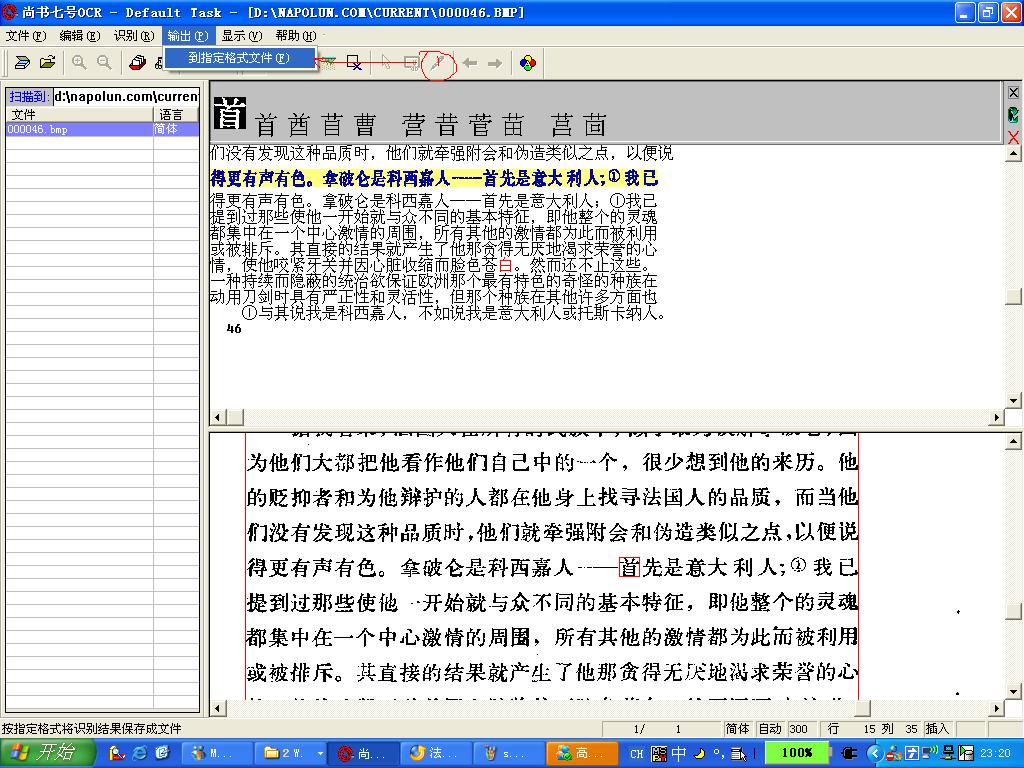This screenshot has height=768, width=1024.
Task: Click text pane horizontal scroll right arrow
Action: [997, 417]
